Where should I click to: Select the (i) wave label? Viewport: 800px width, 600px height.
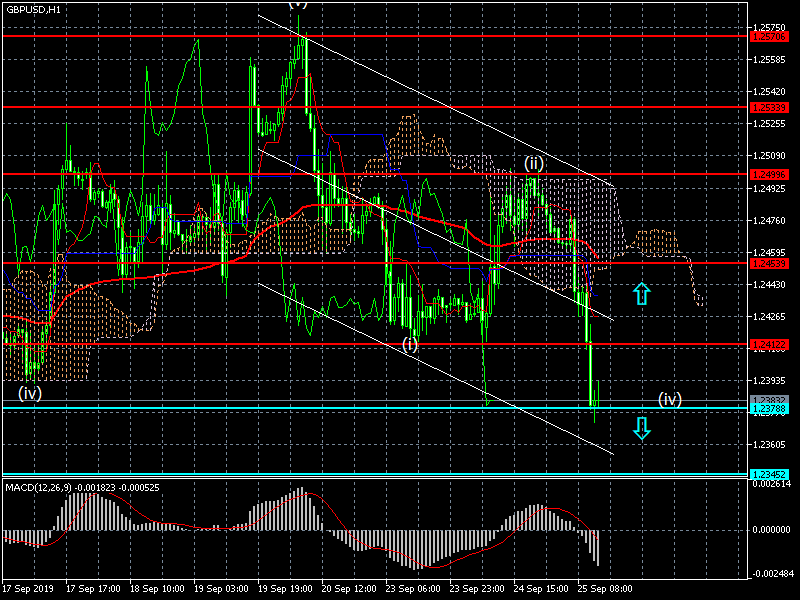coord(410,344)
